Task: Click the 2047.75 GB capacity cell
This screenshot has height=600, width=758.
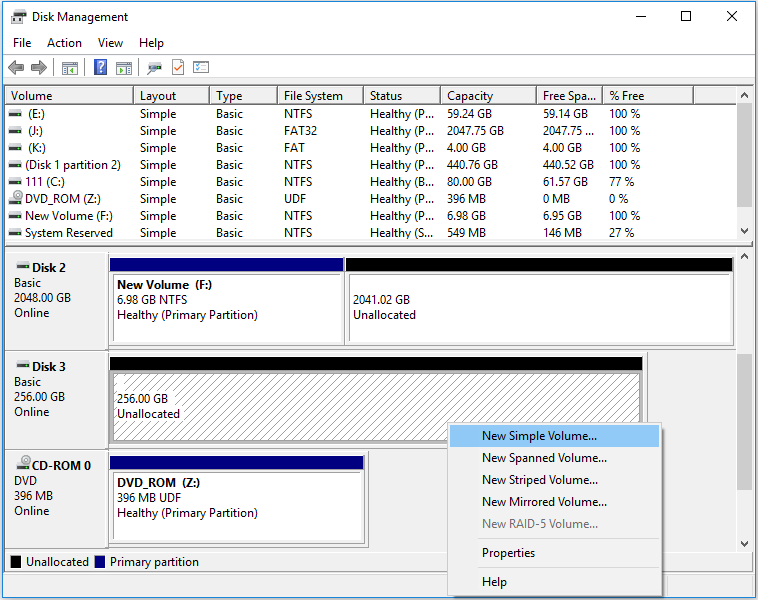Action: coord(475,131)
